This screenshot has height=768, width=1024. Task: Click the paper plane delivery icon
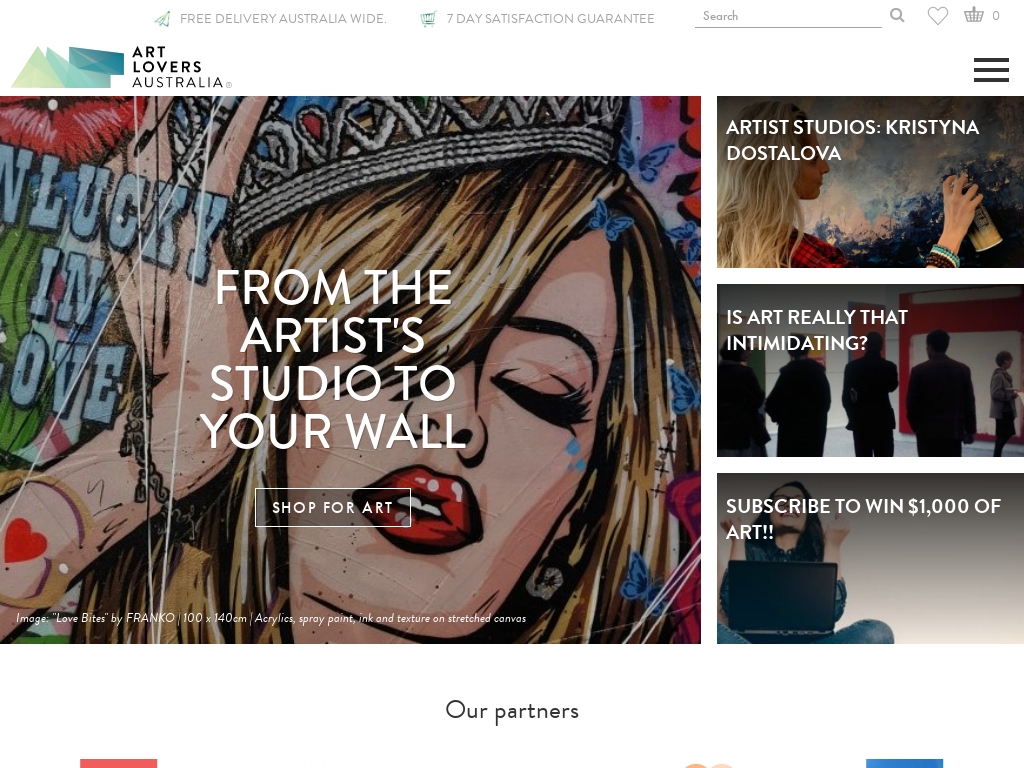tap(163, 19)
